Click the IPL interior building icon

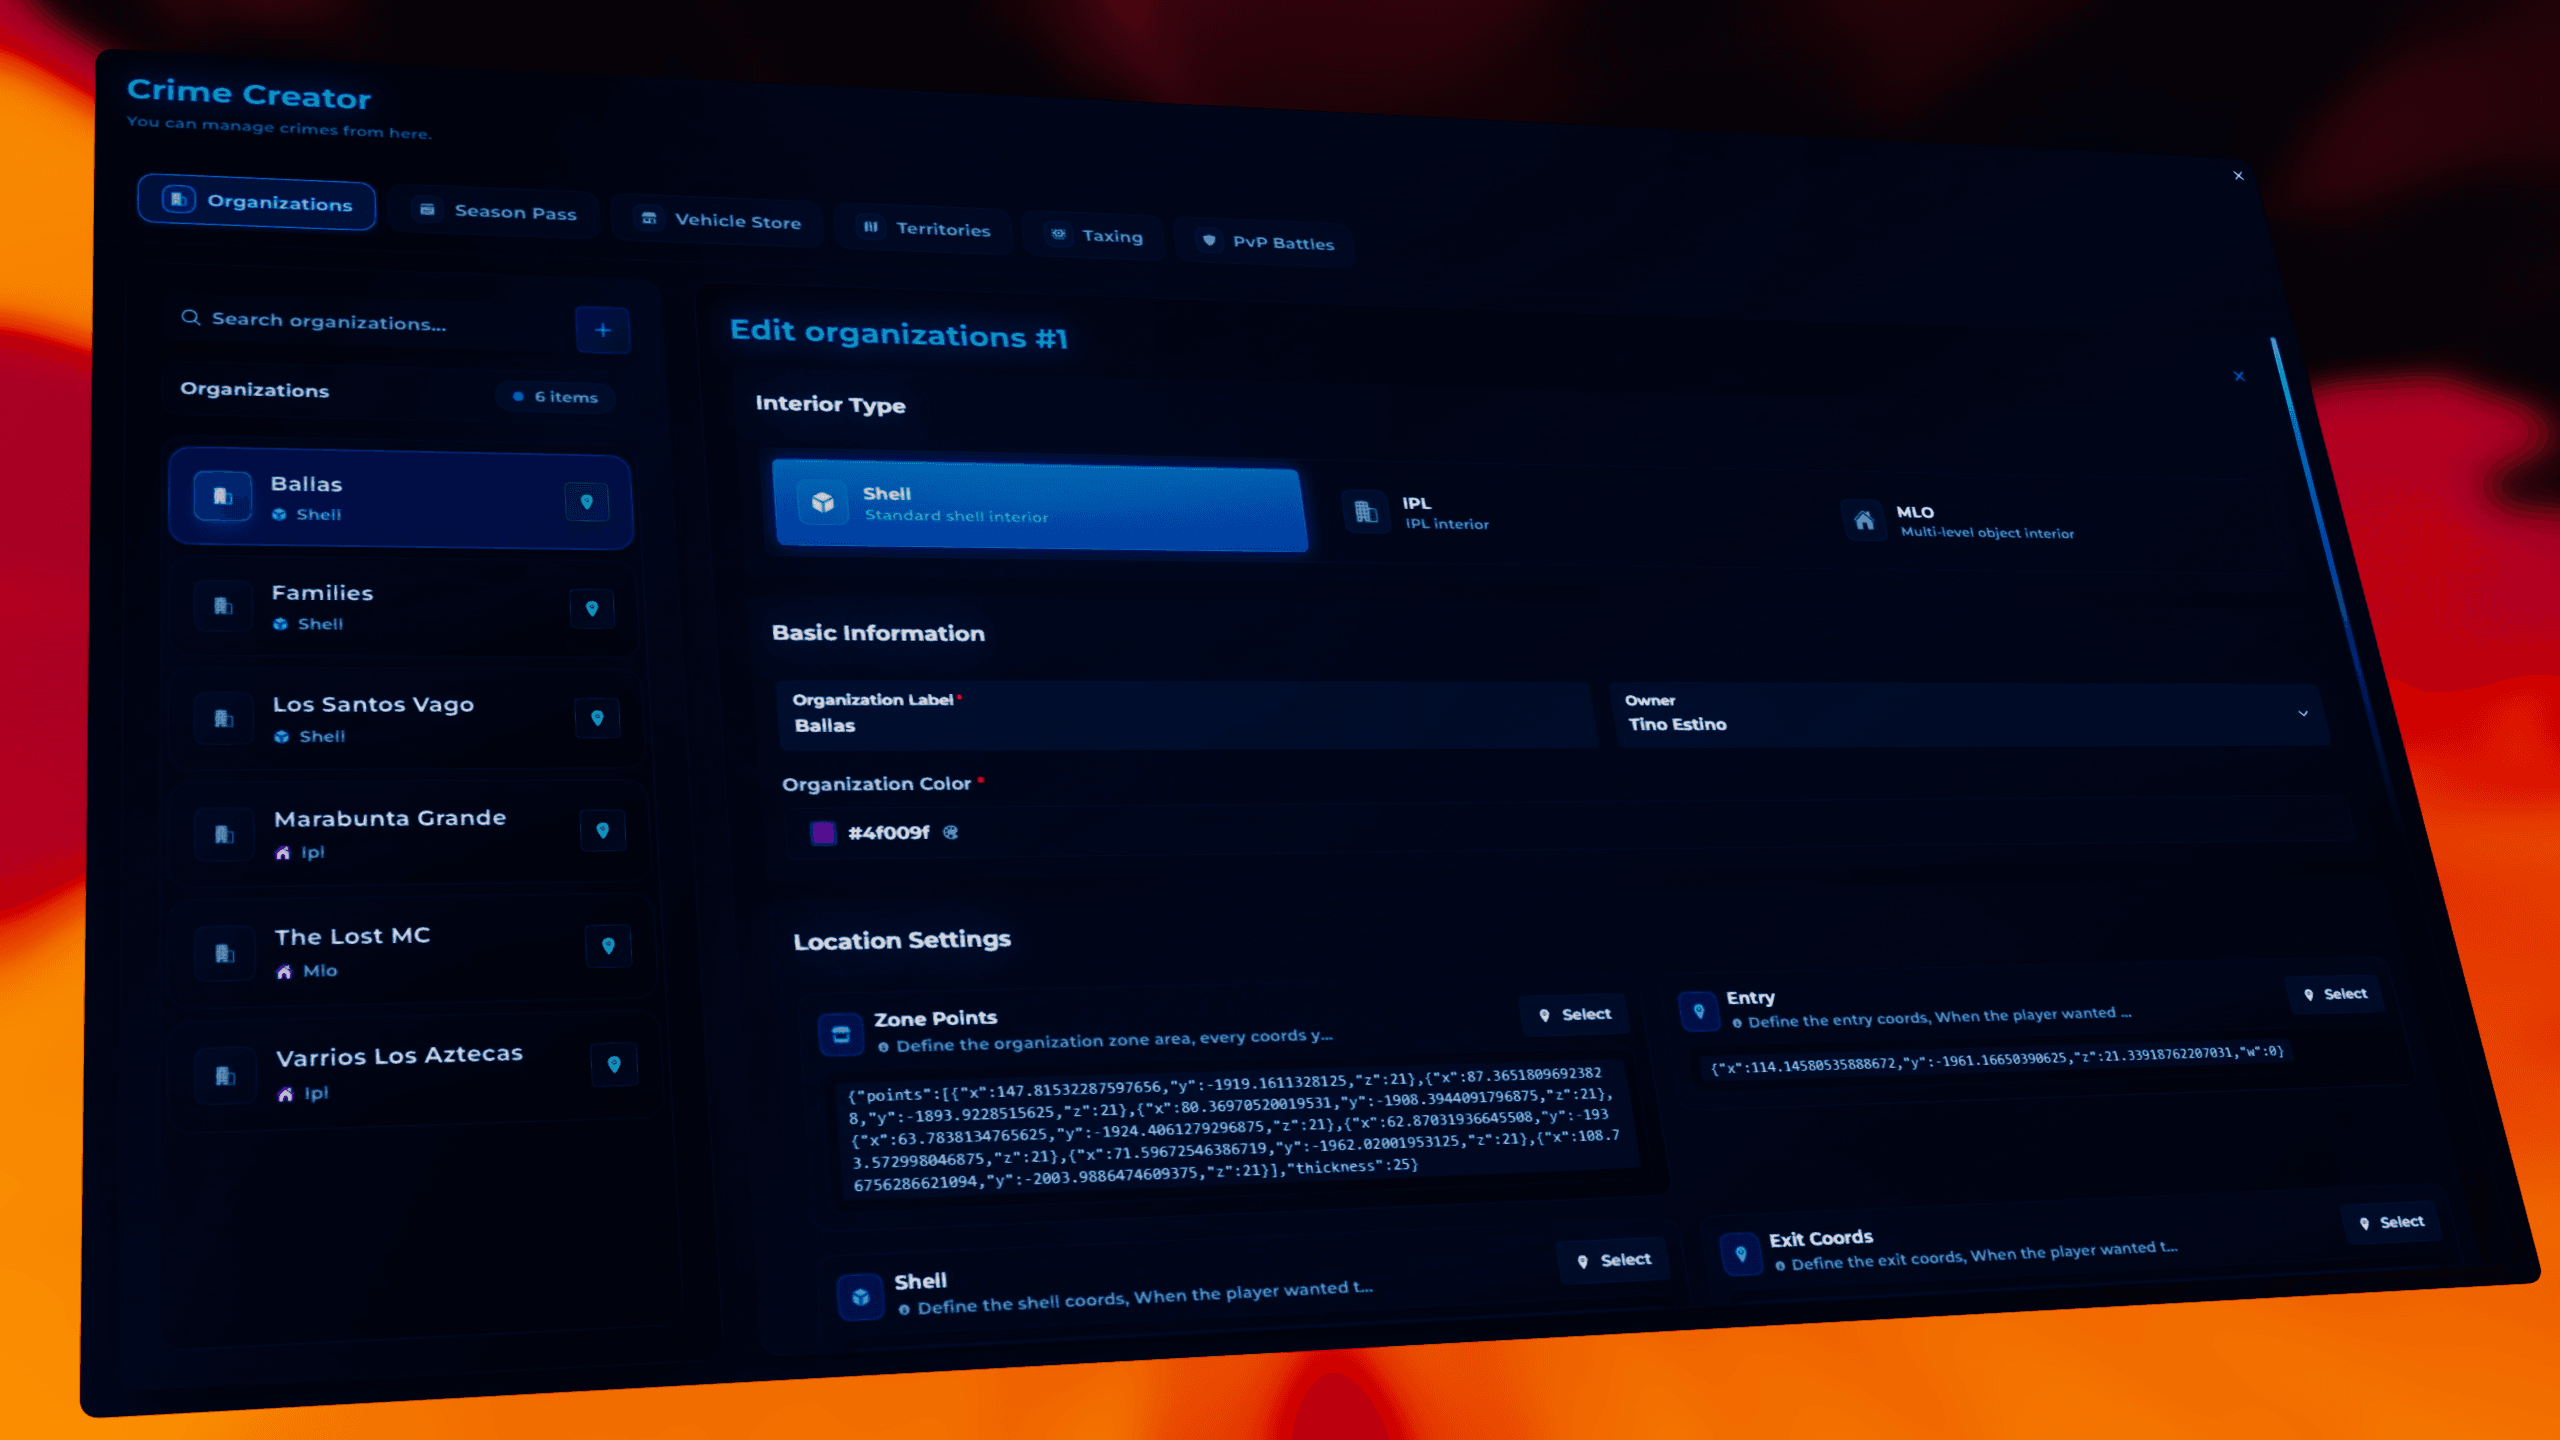(x=1366, y=509)
